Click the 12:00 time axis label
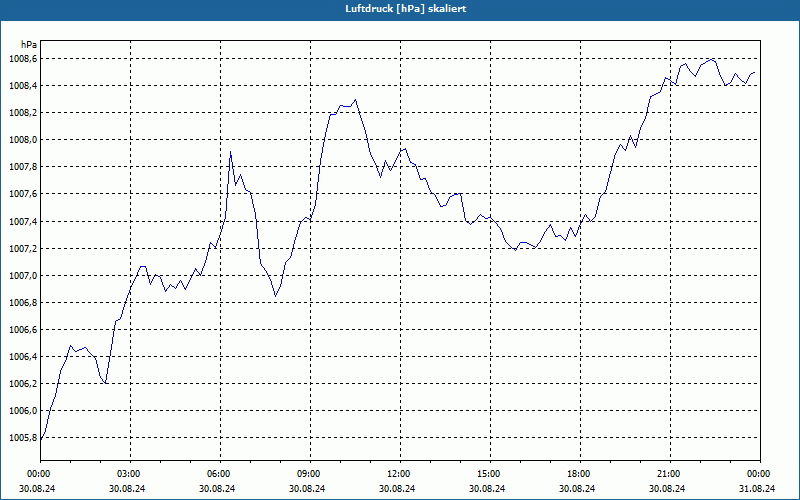 pyautogui.click(x=398, y=474)
